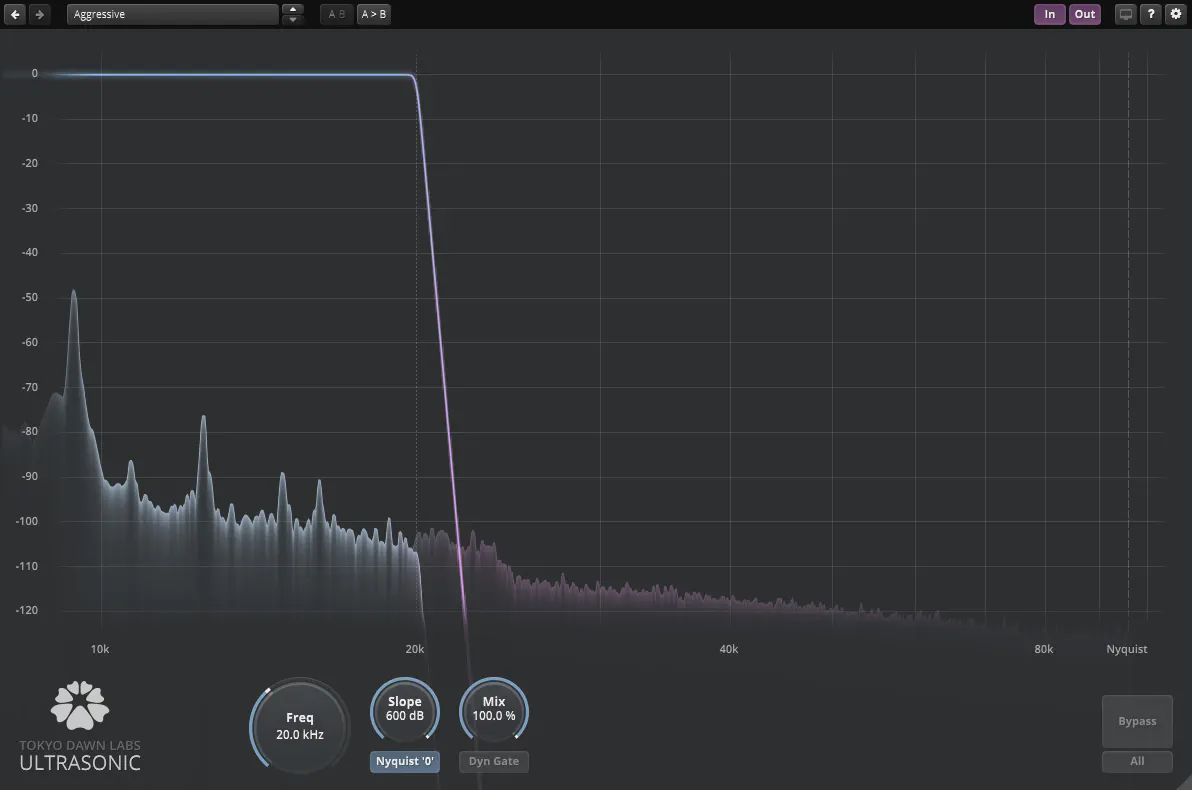Click the redo forward arrow
The image size is (1192, 790).
(x=39, y=14)
